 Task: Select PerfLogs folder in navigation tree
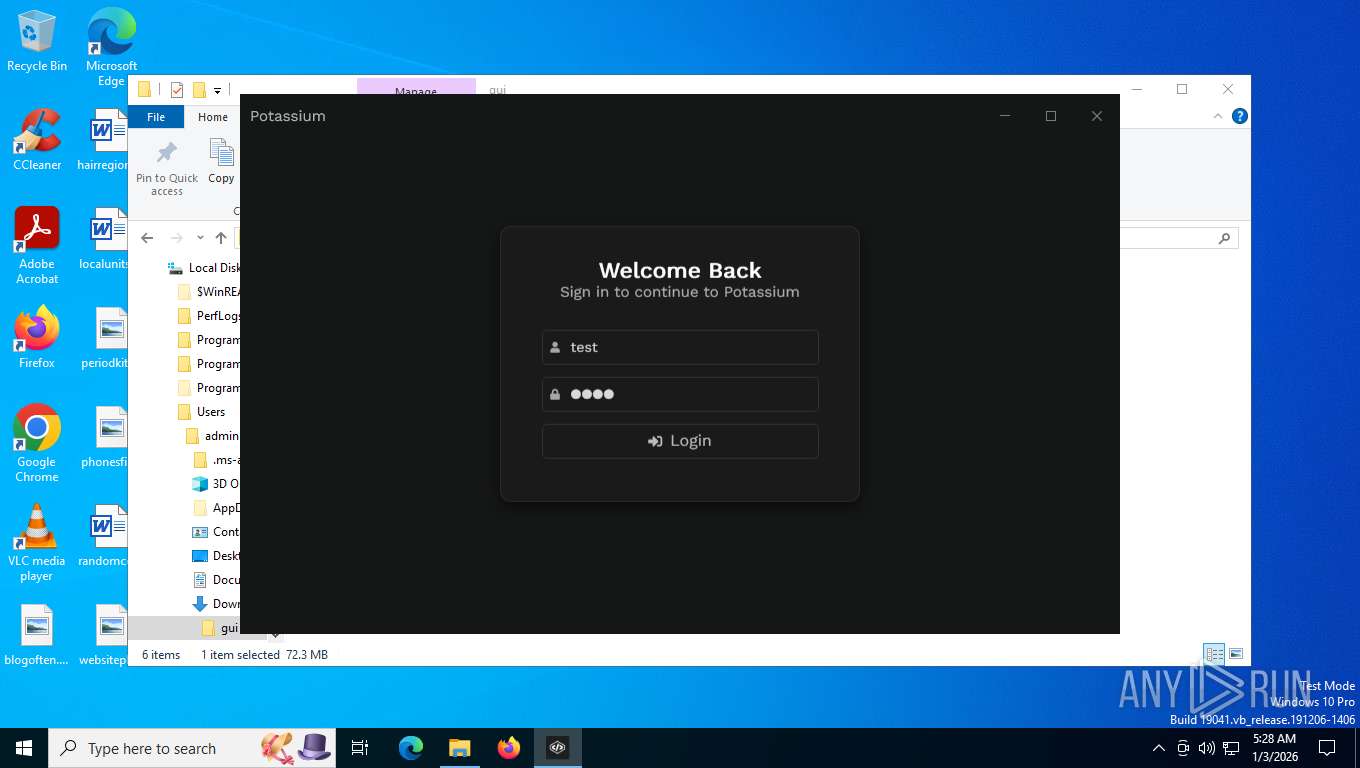pyautogui.click(x=208, y=316)
